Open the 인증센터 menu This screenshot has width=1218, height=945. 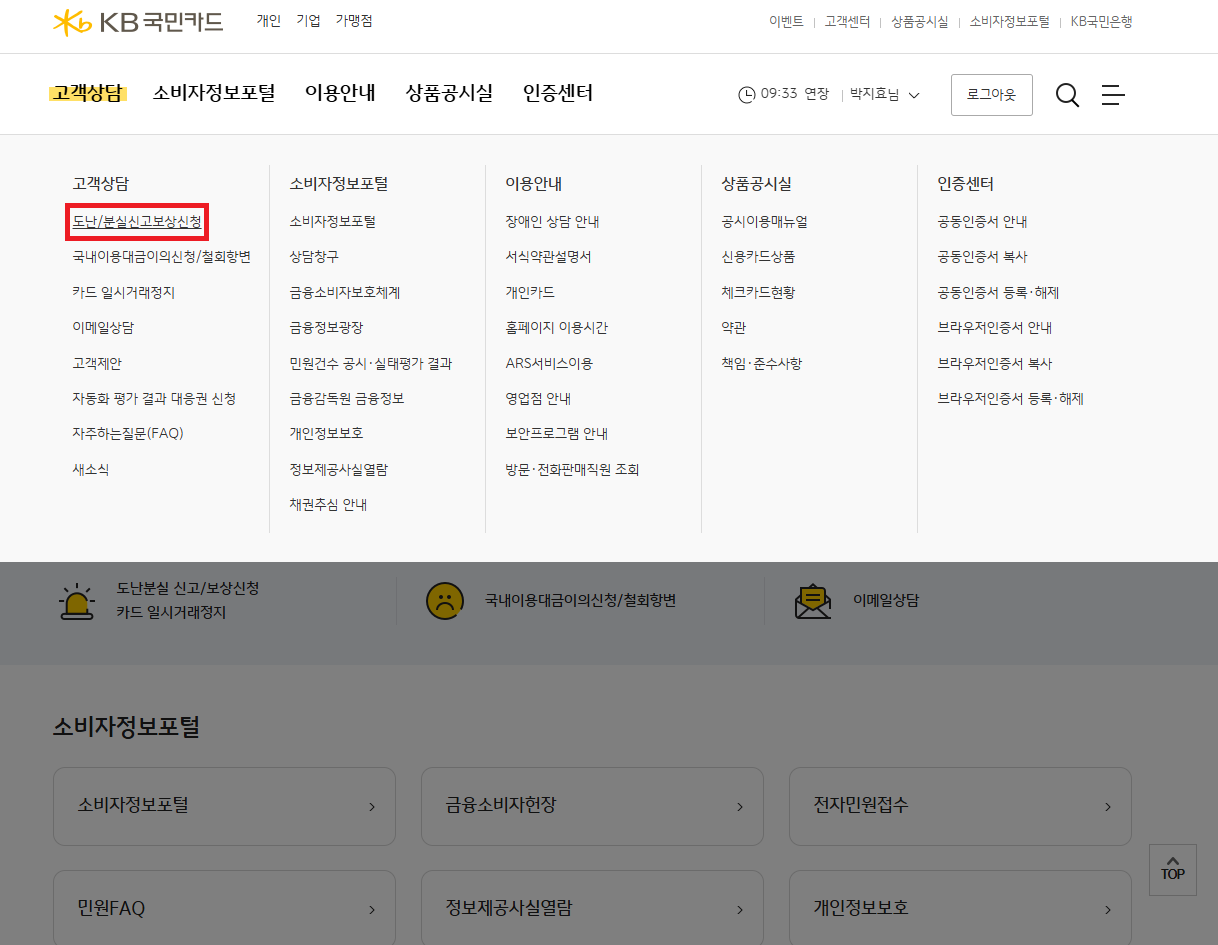point(558,93)
